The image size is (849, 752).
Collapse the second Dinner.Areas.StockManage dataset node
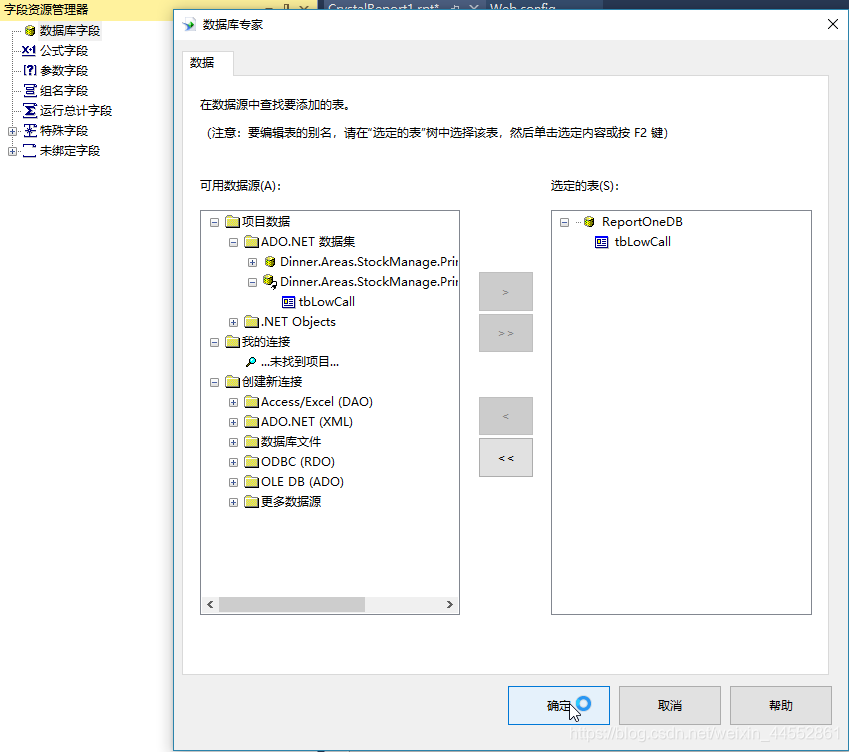[252, 282]
